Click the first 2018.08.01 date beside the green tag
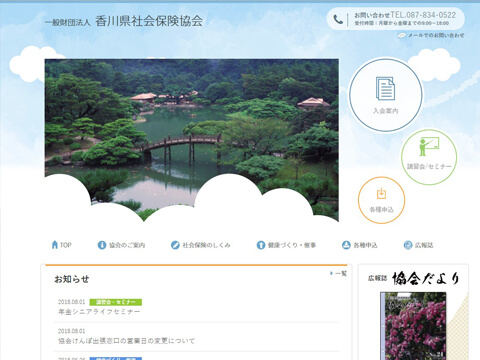Screen dimensions: 480x360 [72, 302]
